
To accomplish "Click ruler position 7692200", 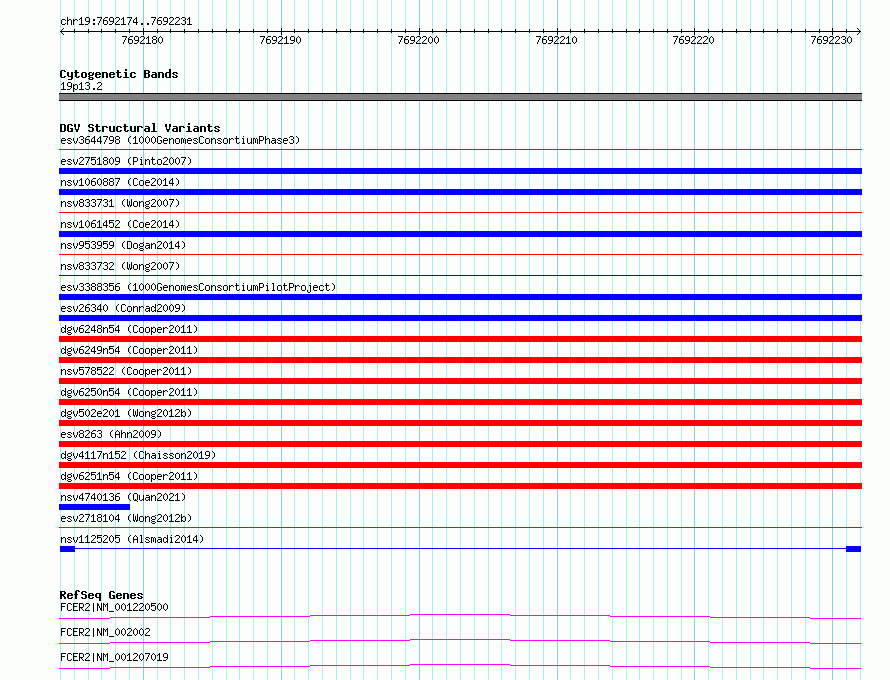I will [x=419, y=40].
